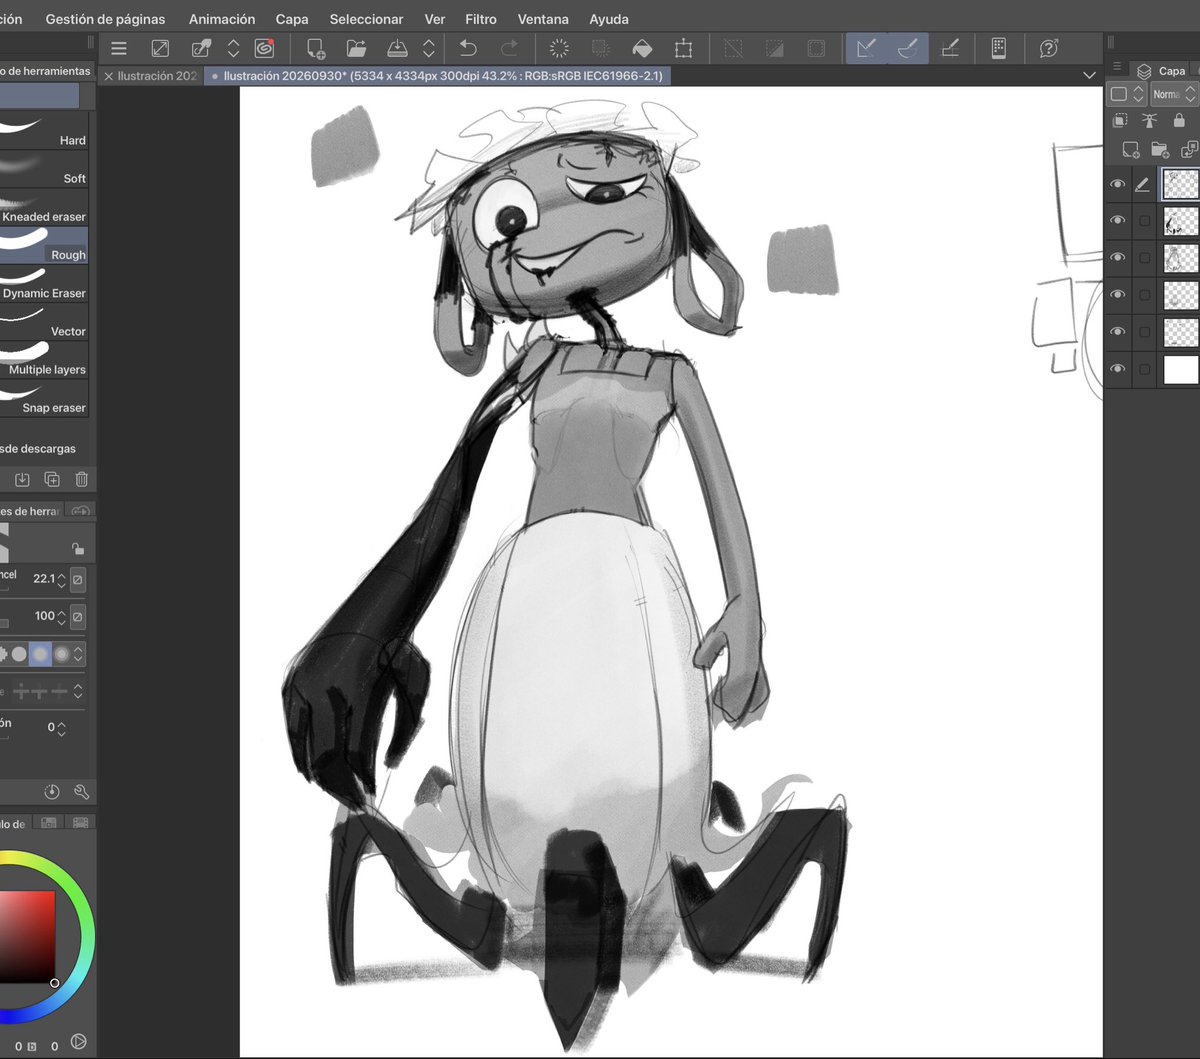1200x1059 pixels.
Task: Delete the selected sub tool with trash icon
Action: pos(82,480)
